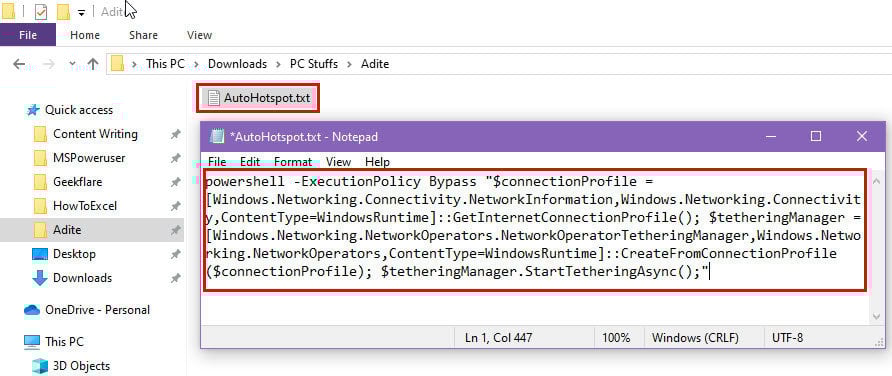Open the OneDrive - Personal cloud icon
Viewport: 892px width, 376px height.
point(32,310)
